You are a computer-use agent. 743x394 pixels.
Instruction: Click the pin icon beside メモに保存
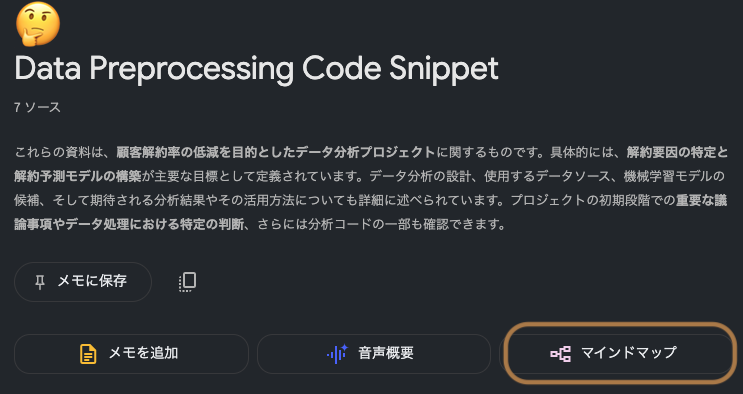pyautogui.click(x=40, y=283)
